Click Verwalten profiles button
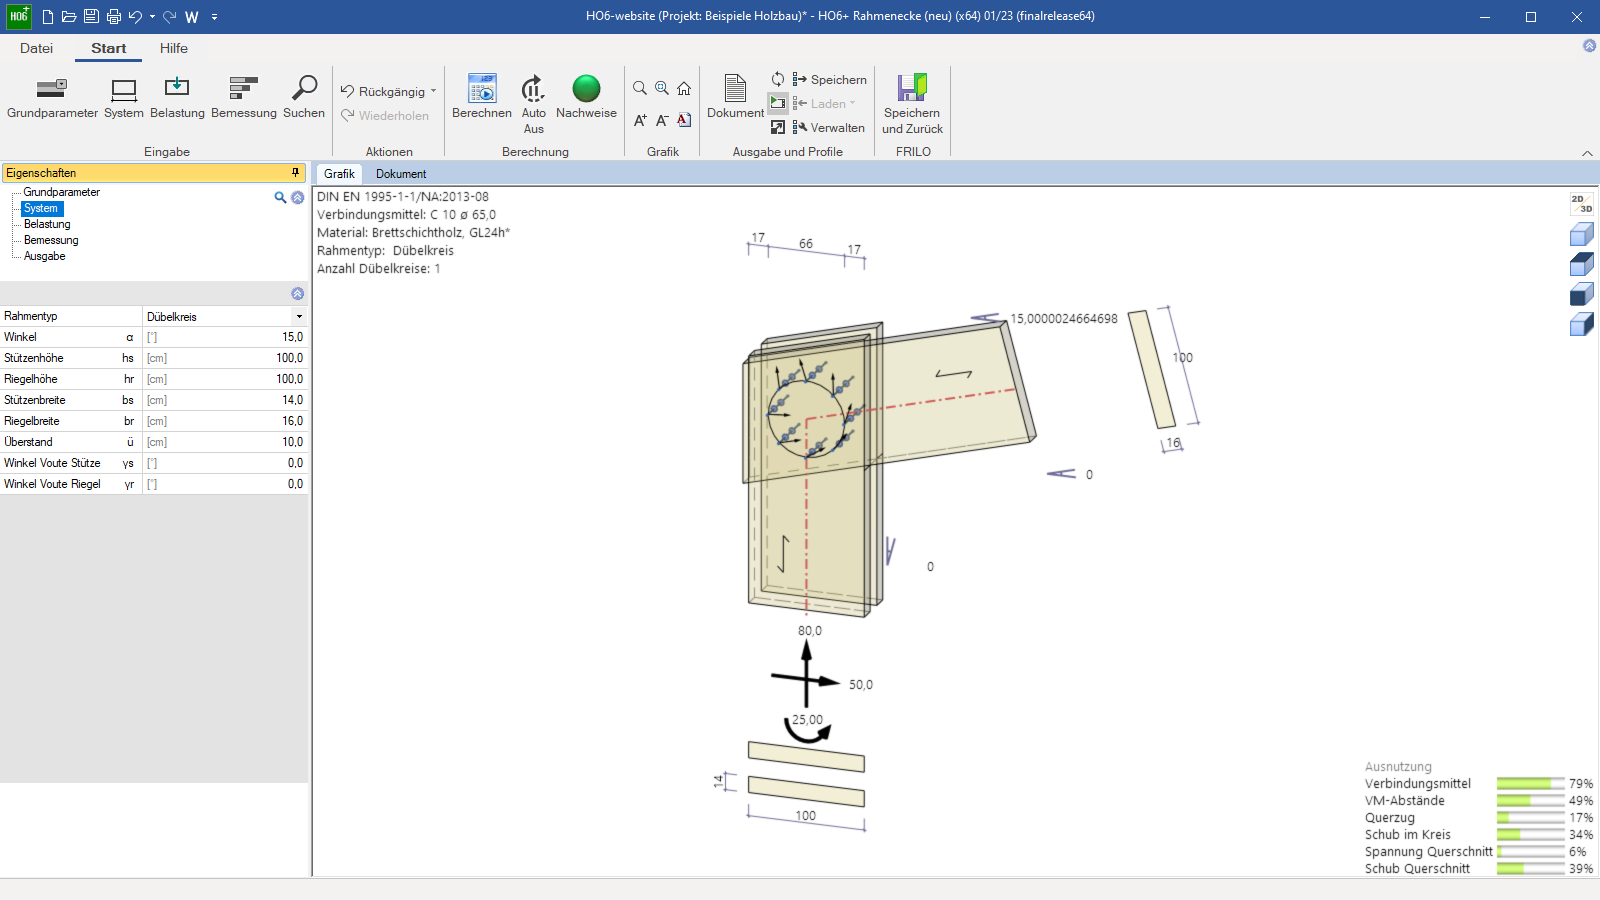Viewport: 1600px width, 900px height. tap(828, 127)
